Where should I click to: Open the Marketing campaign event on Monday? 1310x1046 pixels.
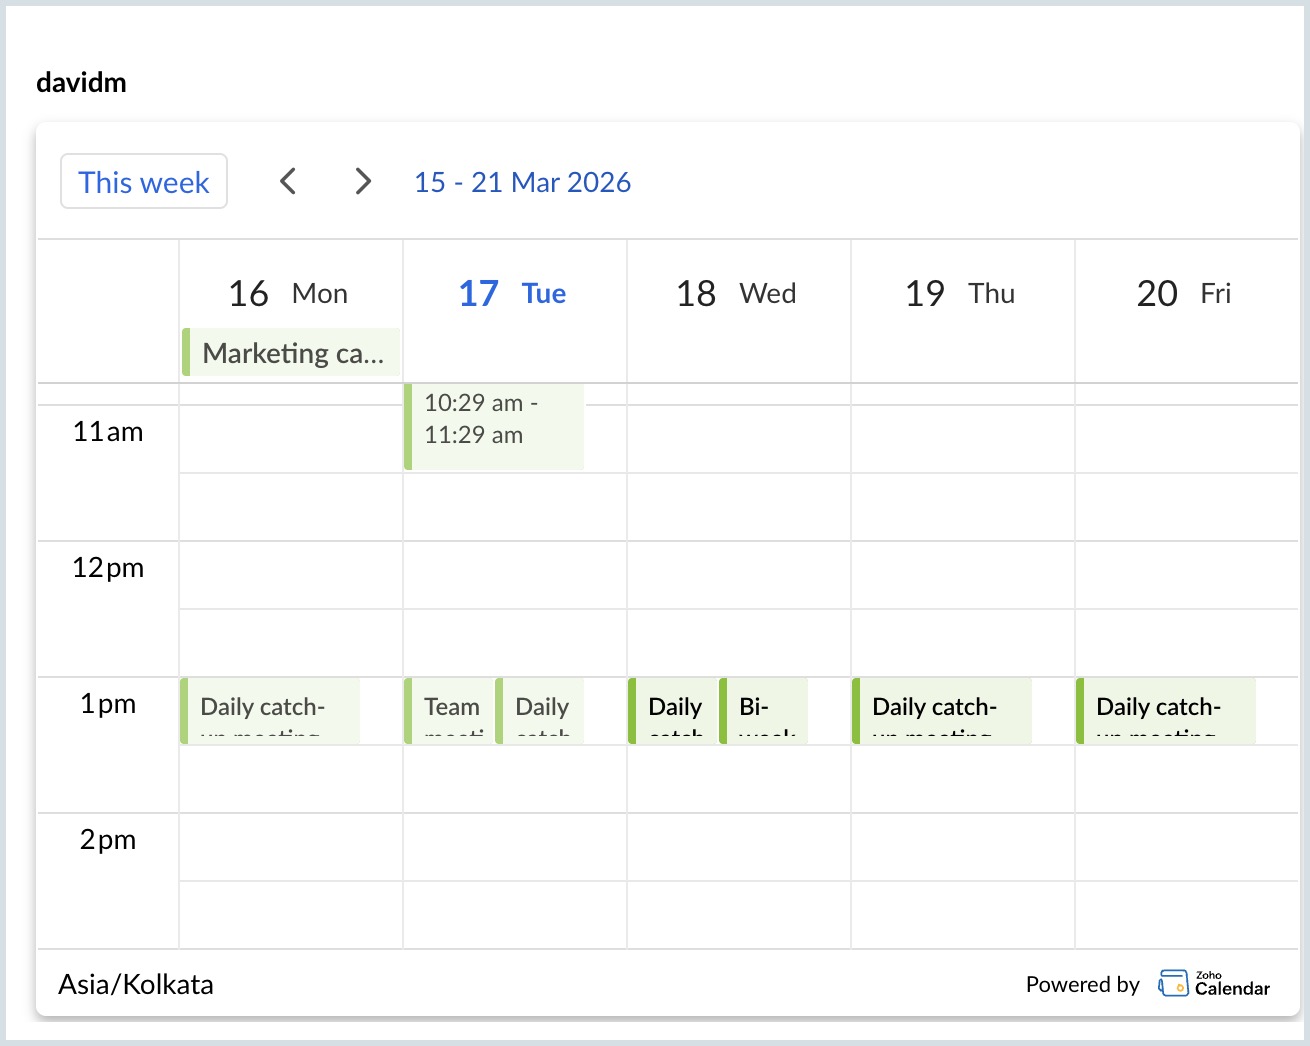pos(291,352)
